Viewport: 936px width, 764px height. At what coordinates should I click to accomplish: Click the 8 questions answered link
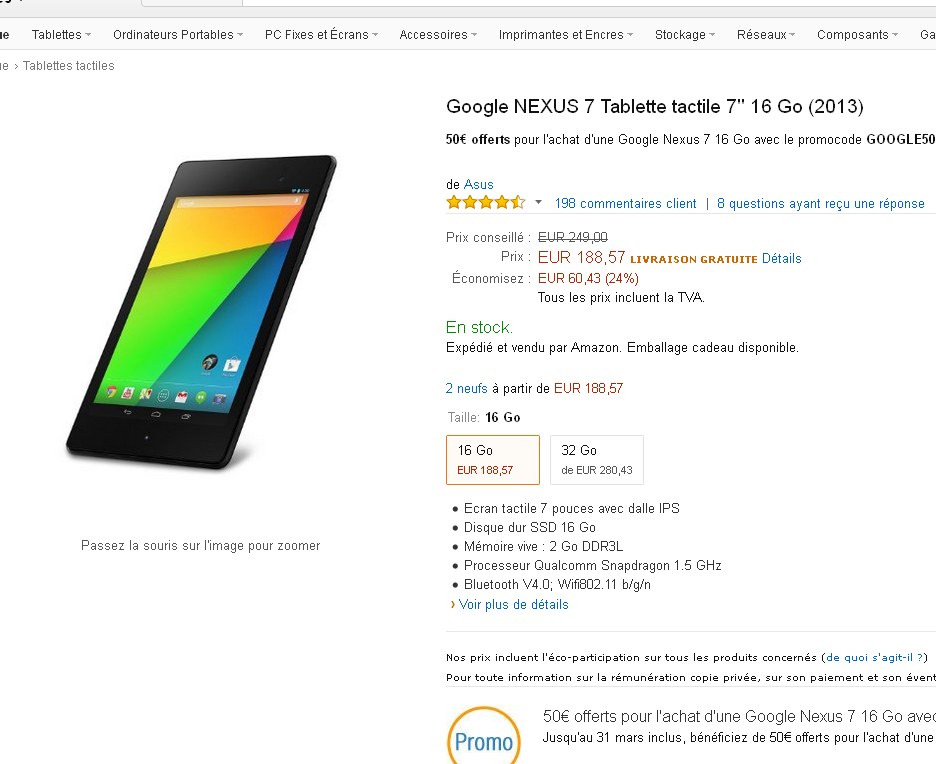click(820, 203)
